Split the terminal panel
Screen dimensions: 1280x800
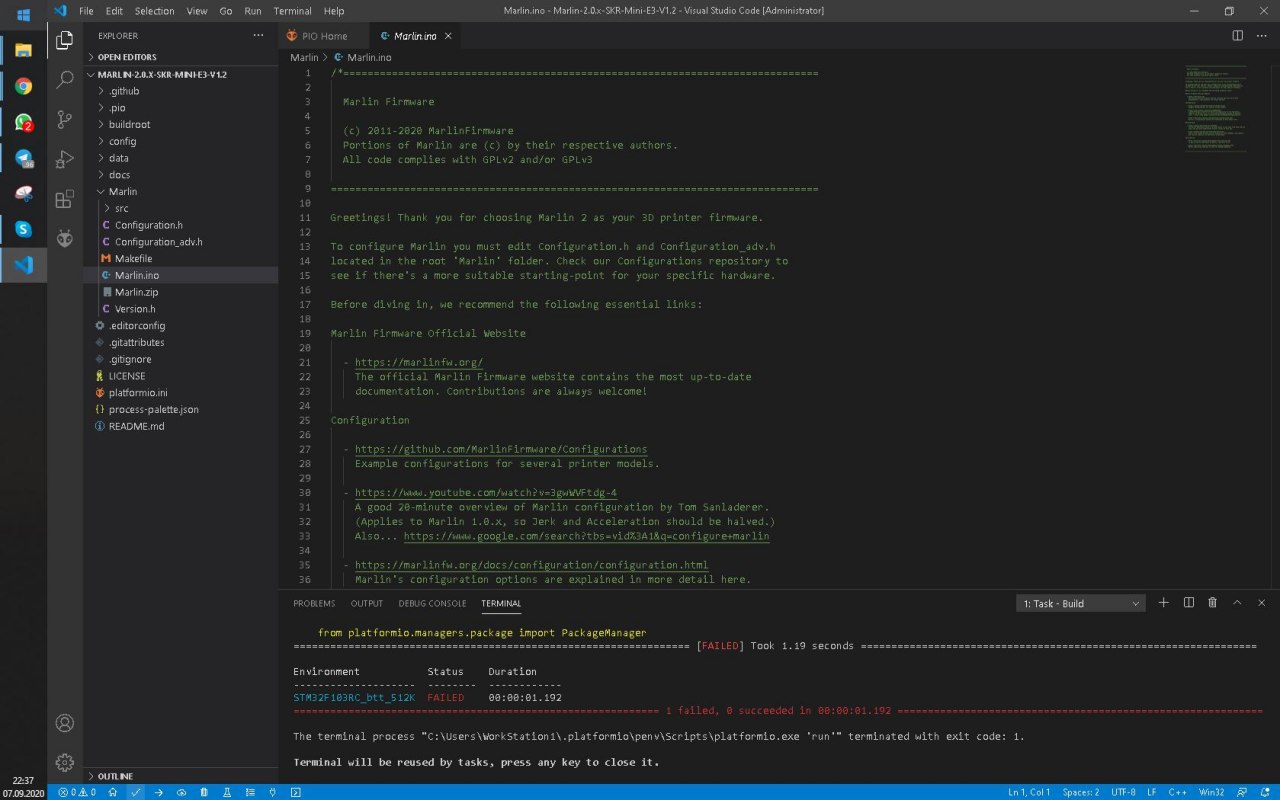pos(1188,603)
